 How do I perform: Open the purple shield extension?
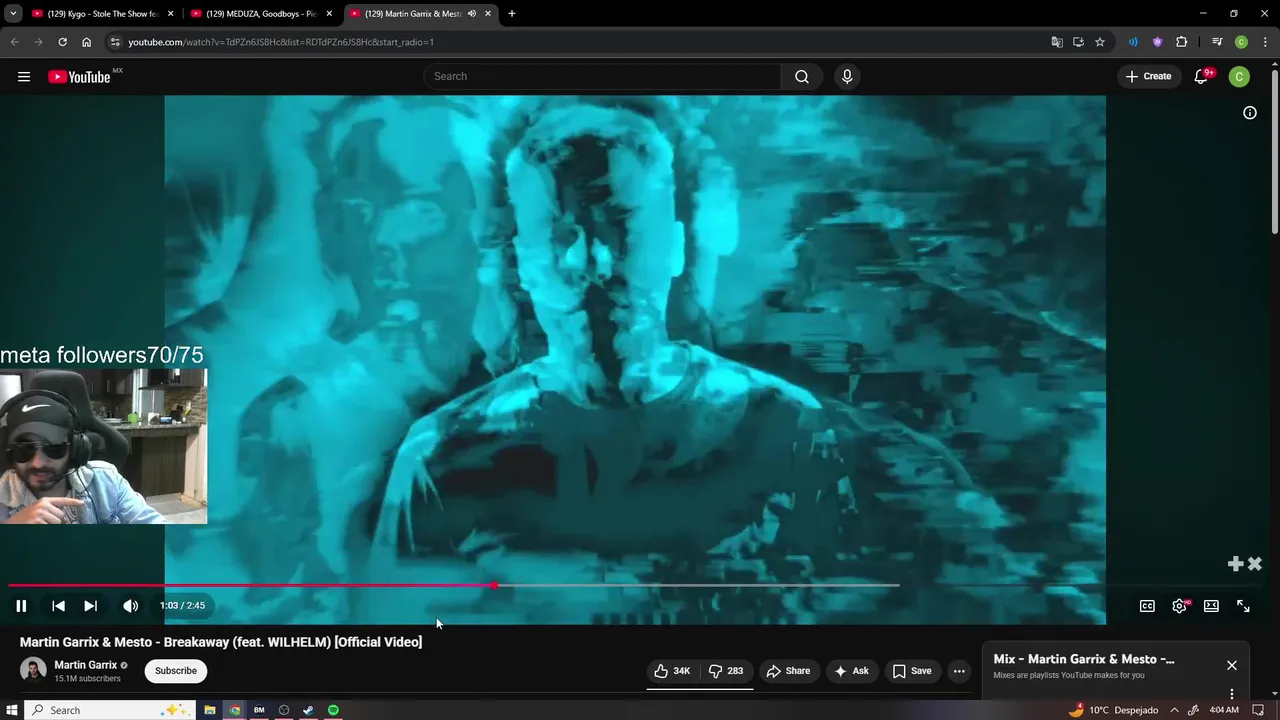[1157, 42]
